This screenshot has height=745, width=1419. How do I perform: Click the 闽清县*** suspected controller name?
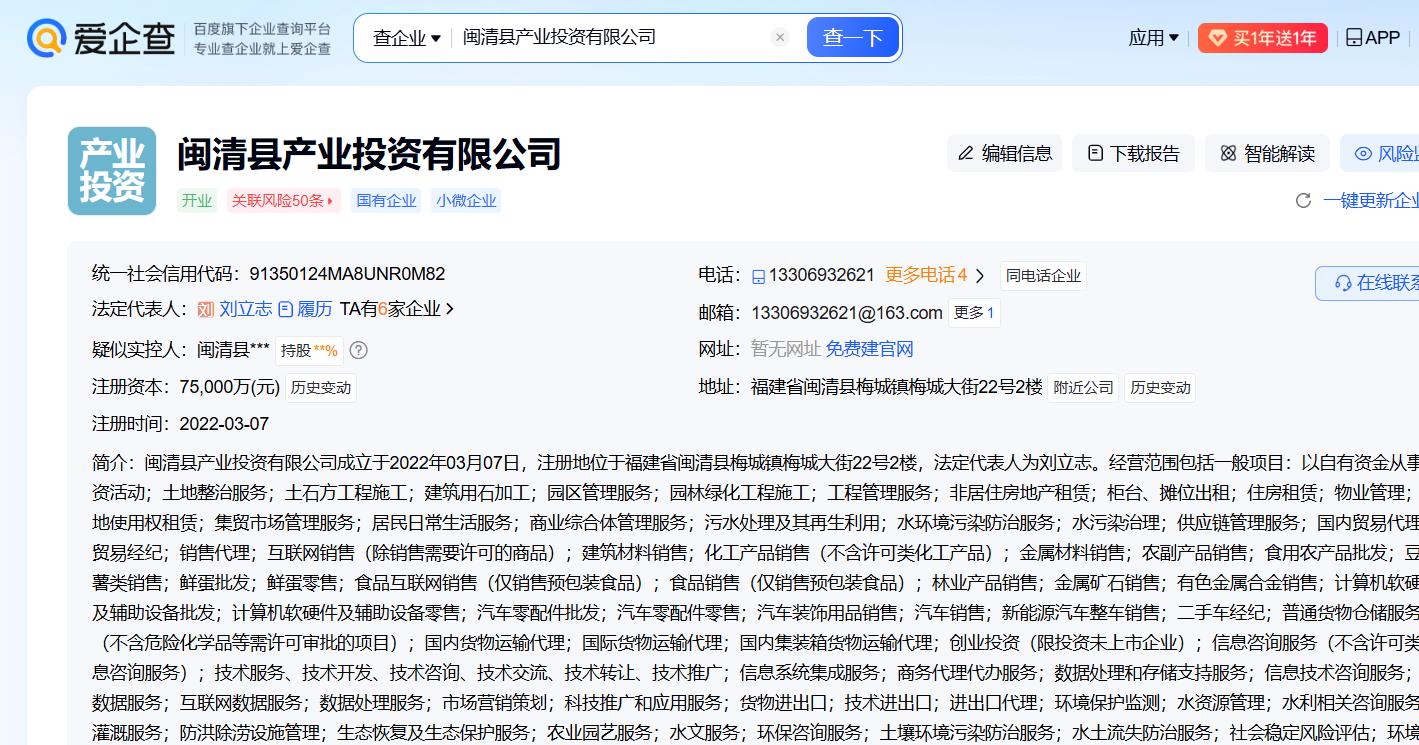pyautogui.click(x=233, y=349)
